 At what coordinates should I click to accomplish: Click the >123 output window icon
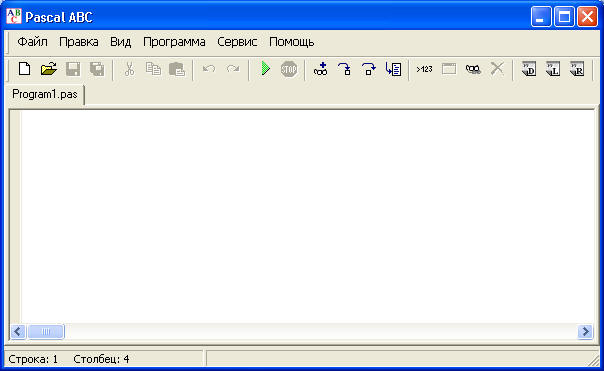point(424,69)
